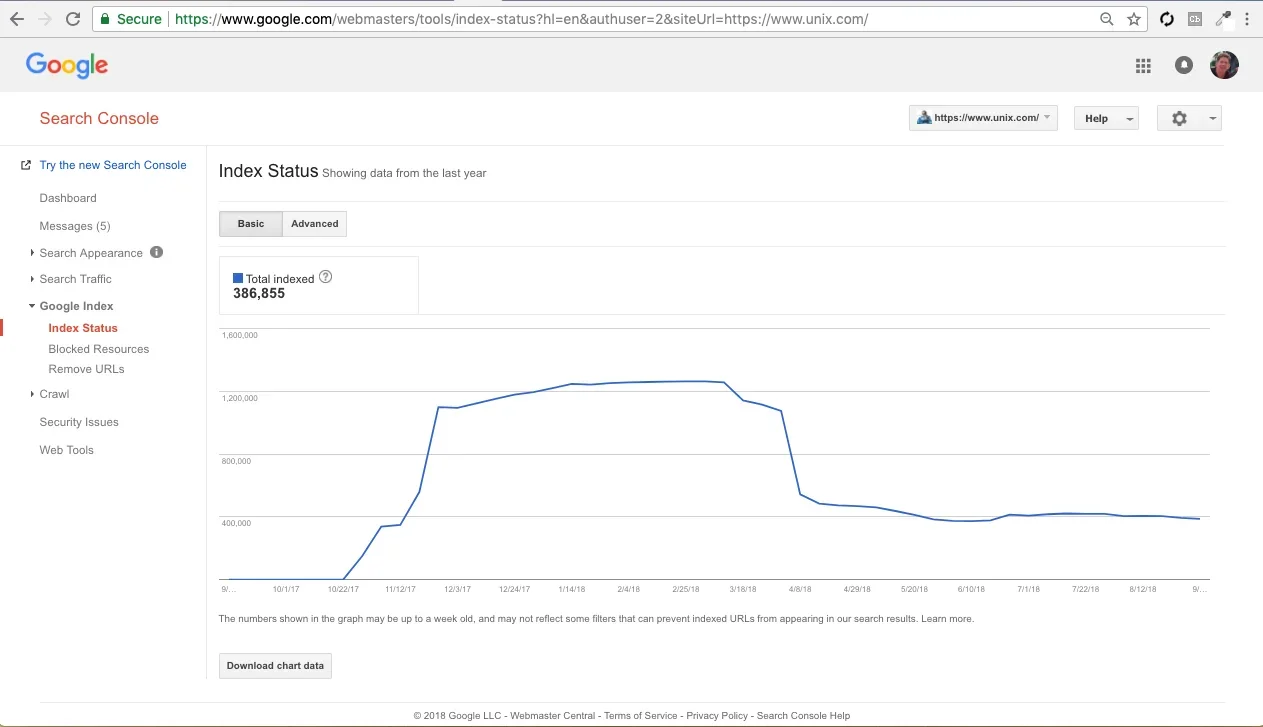1263x727 pixels.
Task: Click the browser address bar URL
Action: pos(521,19)
